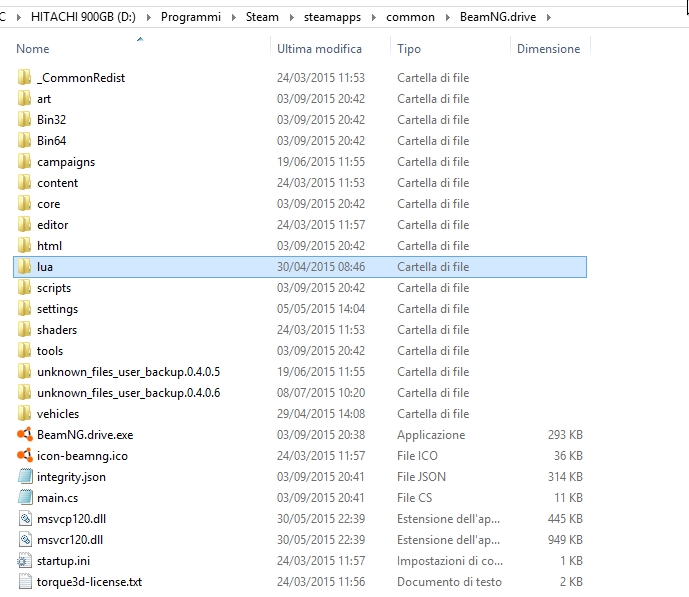Viewport: 689px width, 597px height.
Task: Click the unknown_files_user_backup.0.4.0.6 folder icon
Action: tap(25, 393)
